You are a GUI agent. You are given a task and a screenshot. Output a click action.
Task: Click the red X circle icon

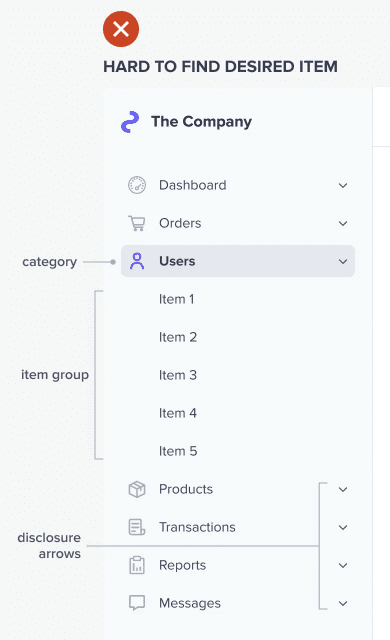pyautogui.click(x=121, y=29)
